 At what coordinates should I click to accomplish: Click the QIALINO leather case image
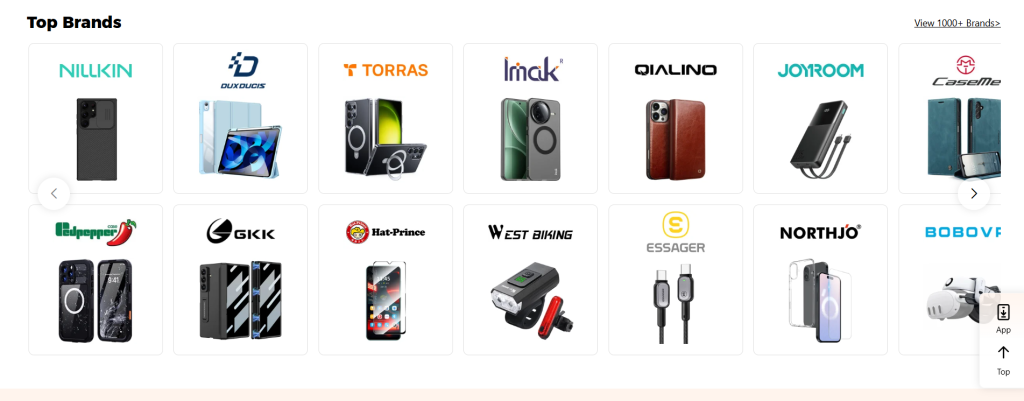(x=675, y=139)
